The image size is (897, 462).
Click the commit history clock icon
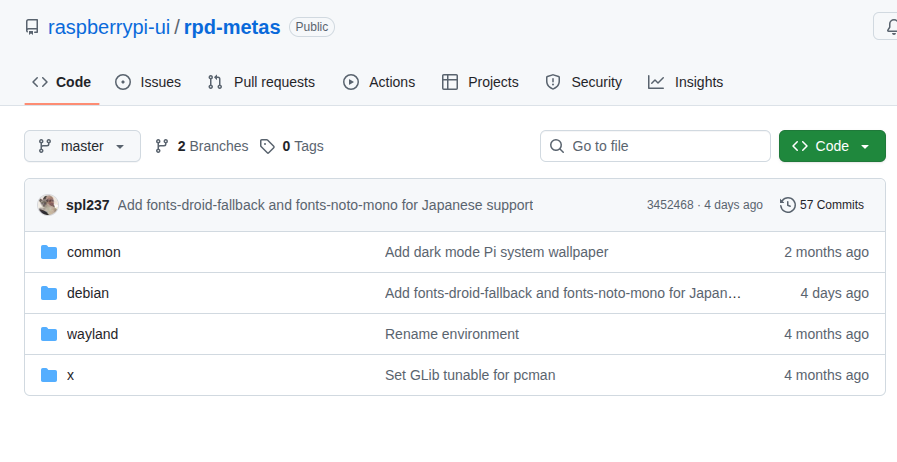(788, 205)
